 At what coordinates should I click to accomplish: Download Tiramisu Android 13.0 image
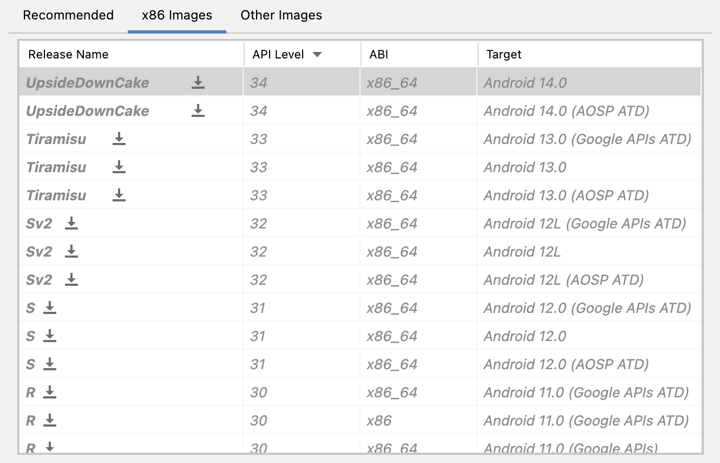[x=119, y=167]
